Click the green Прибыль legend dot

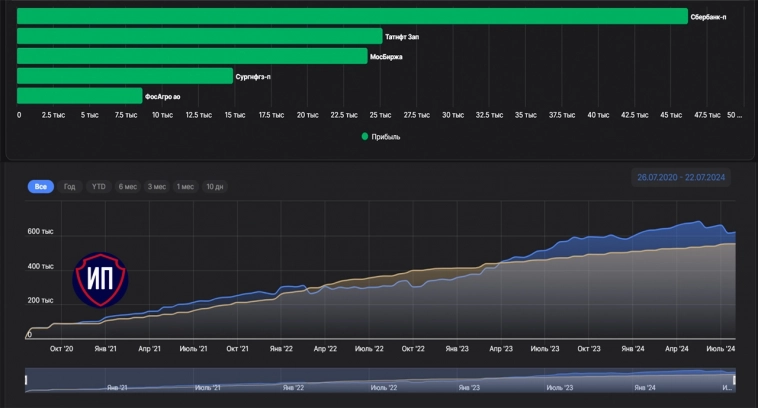point(365,137)
